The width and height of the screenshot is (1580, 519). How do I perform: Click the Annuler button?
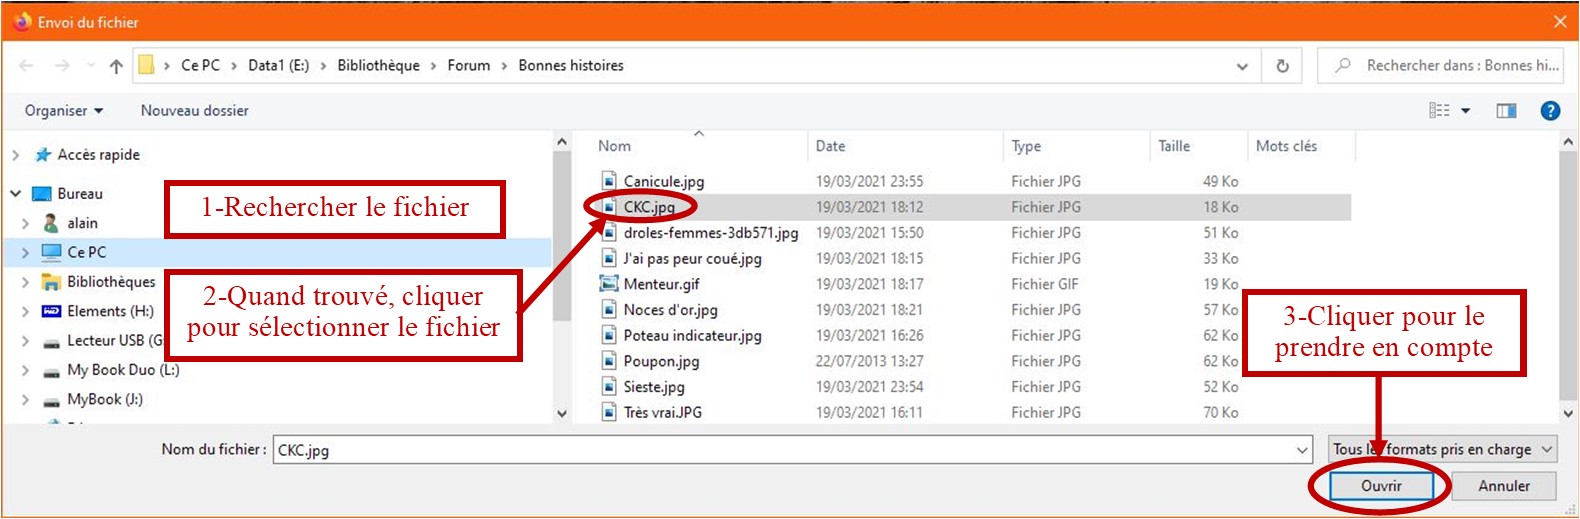1503,486
